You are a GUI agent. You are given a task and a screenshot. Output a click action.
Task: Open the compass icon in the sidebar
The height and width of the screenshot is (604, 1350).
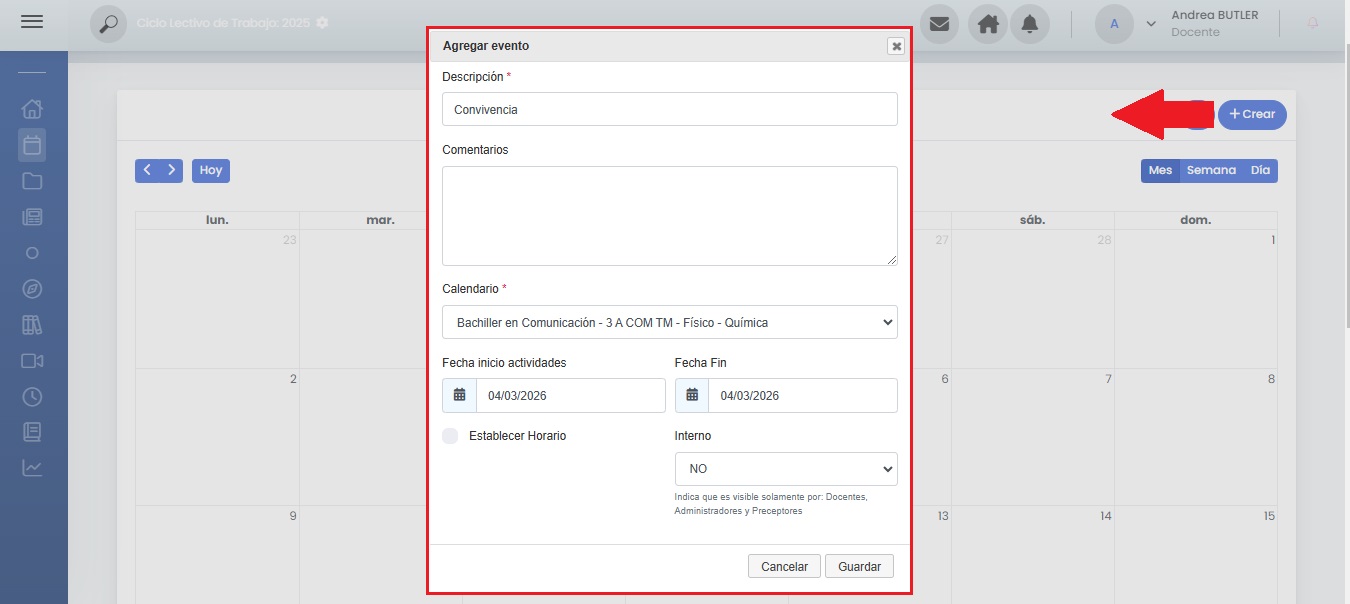click(x=32, y=289)
